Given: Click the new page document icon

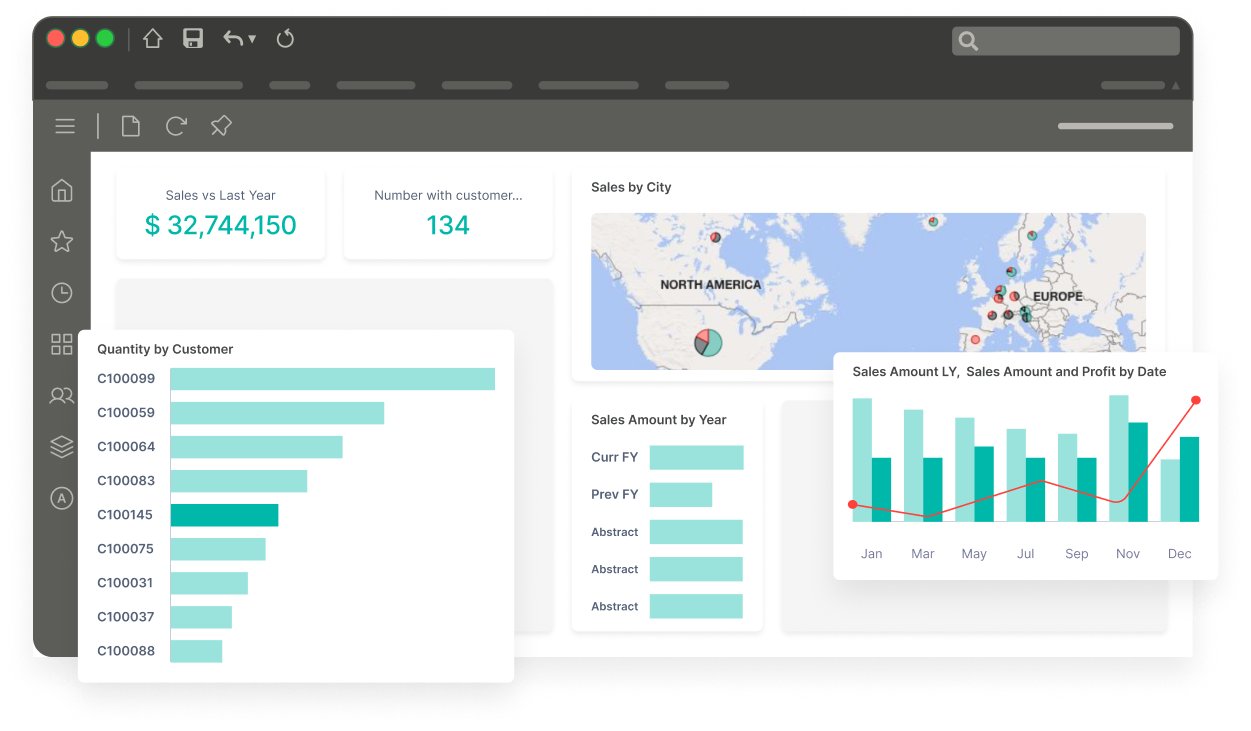Looking at the screenshot, I should 130,126.
